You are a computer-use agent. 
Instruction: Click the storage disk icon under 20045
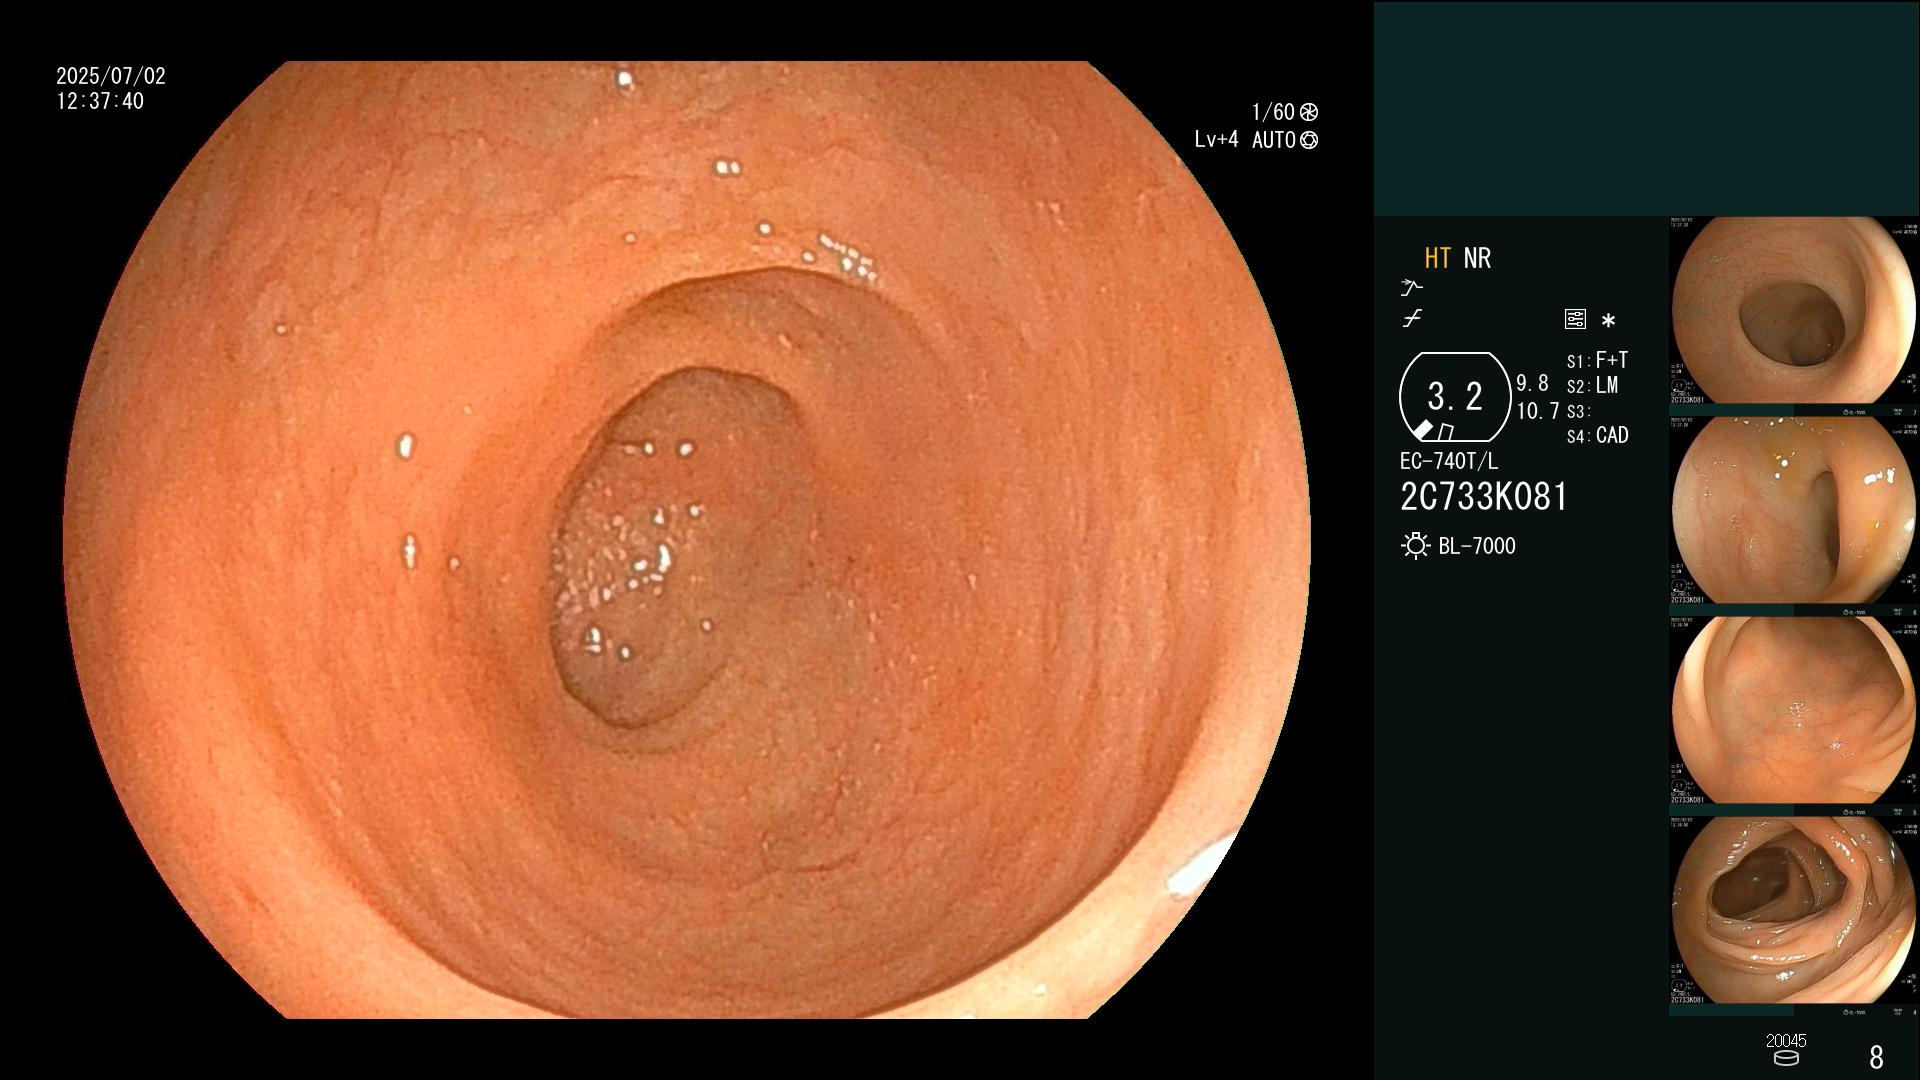pos(1786,1058)
